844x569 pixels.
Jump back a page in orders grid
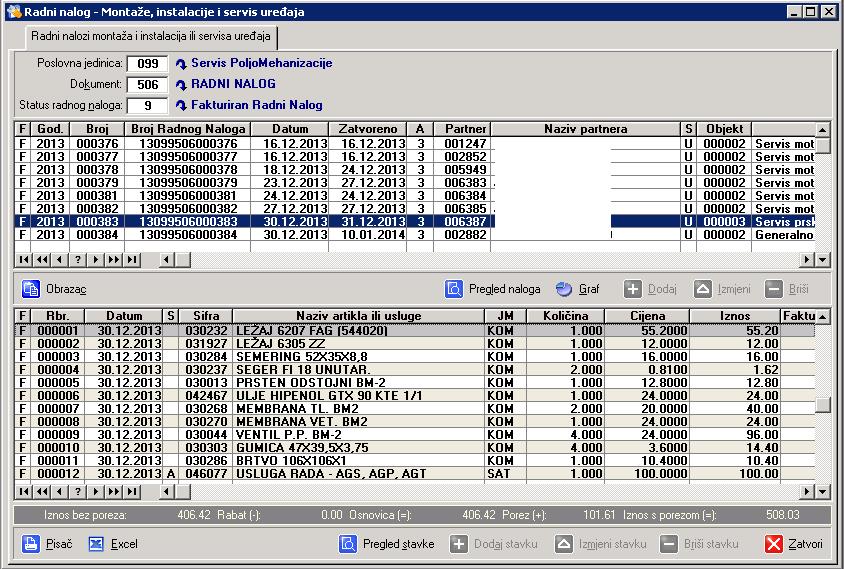41,260
